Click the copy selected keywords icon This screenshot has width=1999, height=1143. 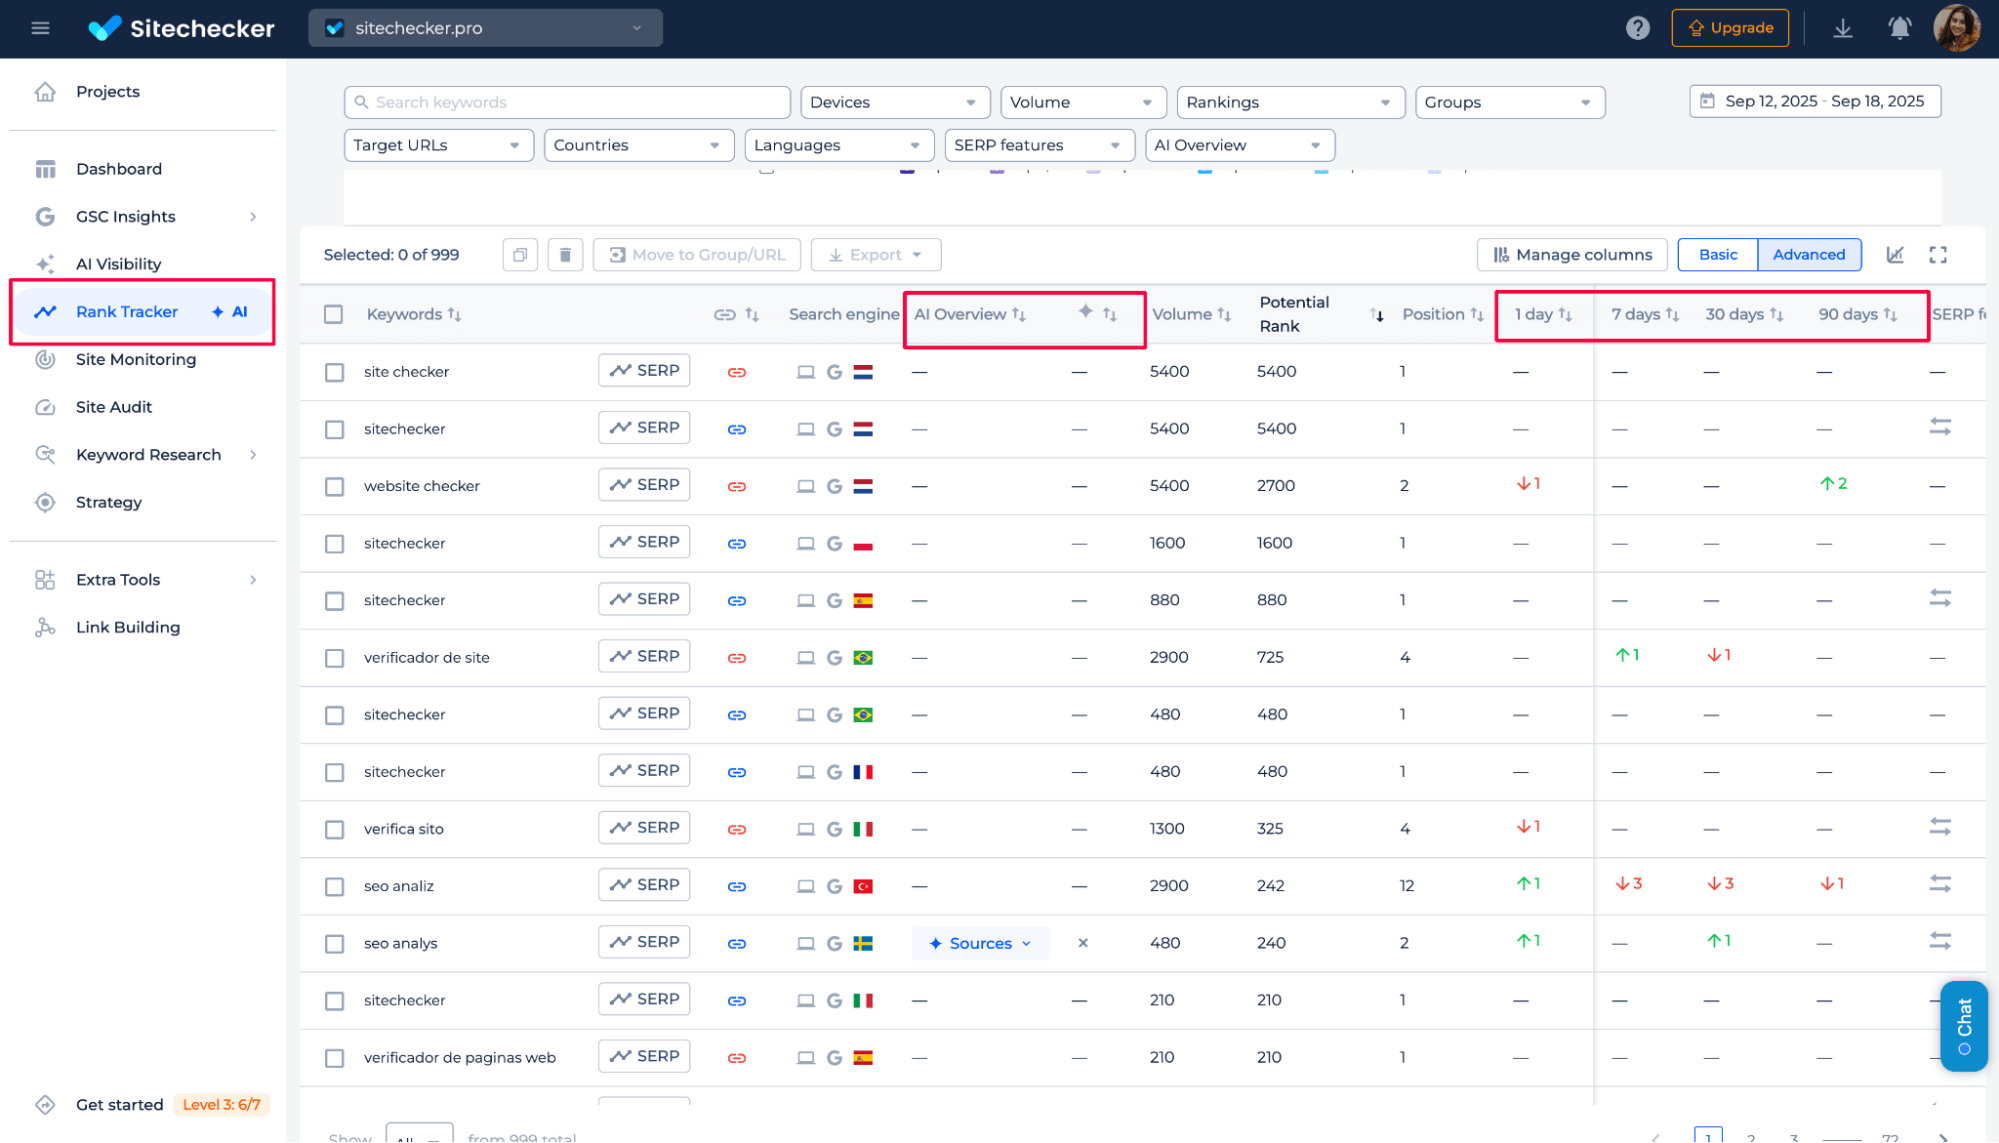tap(520, 255)
